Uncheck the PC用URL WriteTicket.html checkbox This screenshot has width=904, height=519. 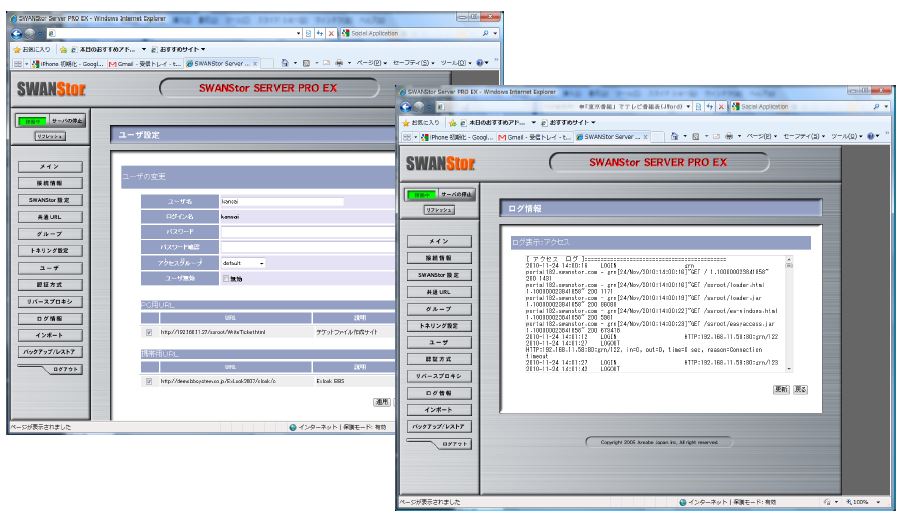[x=149, y=331]
